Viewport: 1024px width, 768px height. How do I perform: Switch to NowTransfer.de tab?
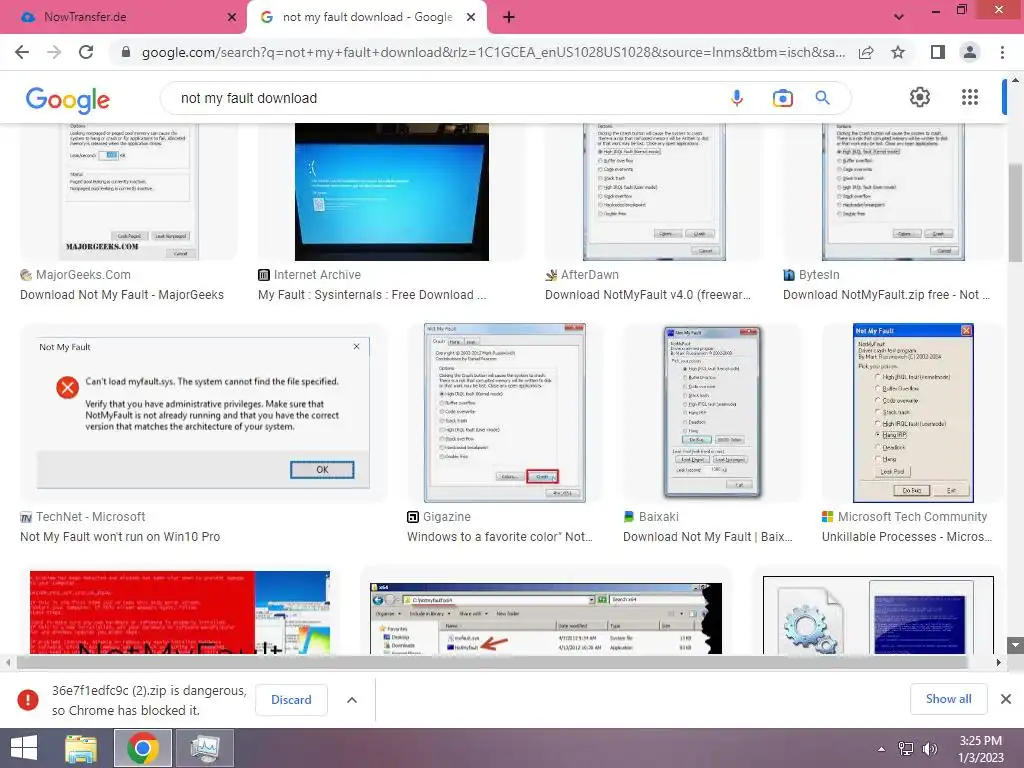point(122,18)
